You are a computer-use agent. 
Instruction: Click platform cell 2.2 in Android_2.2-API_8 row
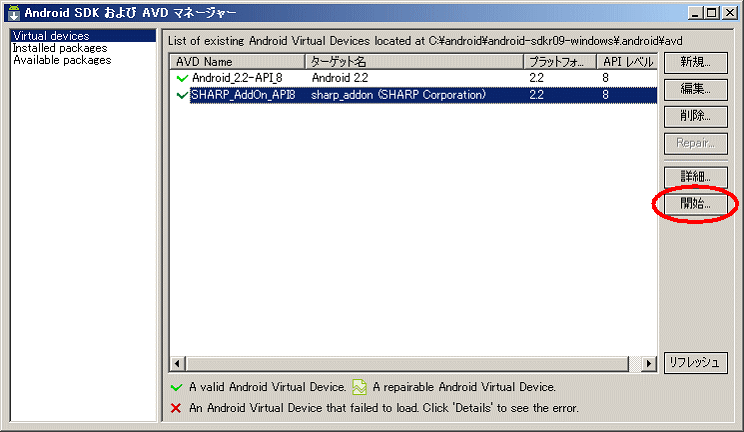click(536, 78)
